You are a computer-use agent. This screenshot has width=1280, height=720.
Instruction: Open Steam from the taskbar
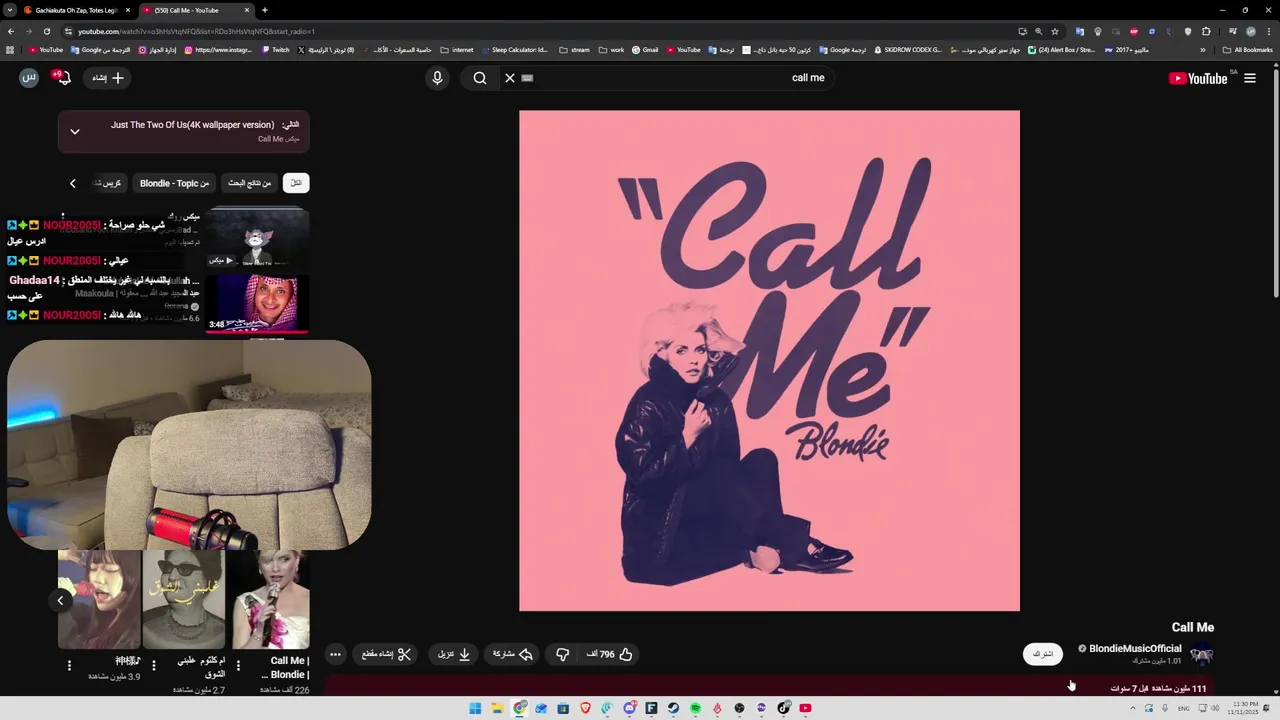[x=673, y=708]
